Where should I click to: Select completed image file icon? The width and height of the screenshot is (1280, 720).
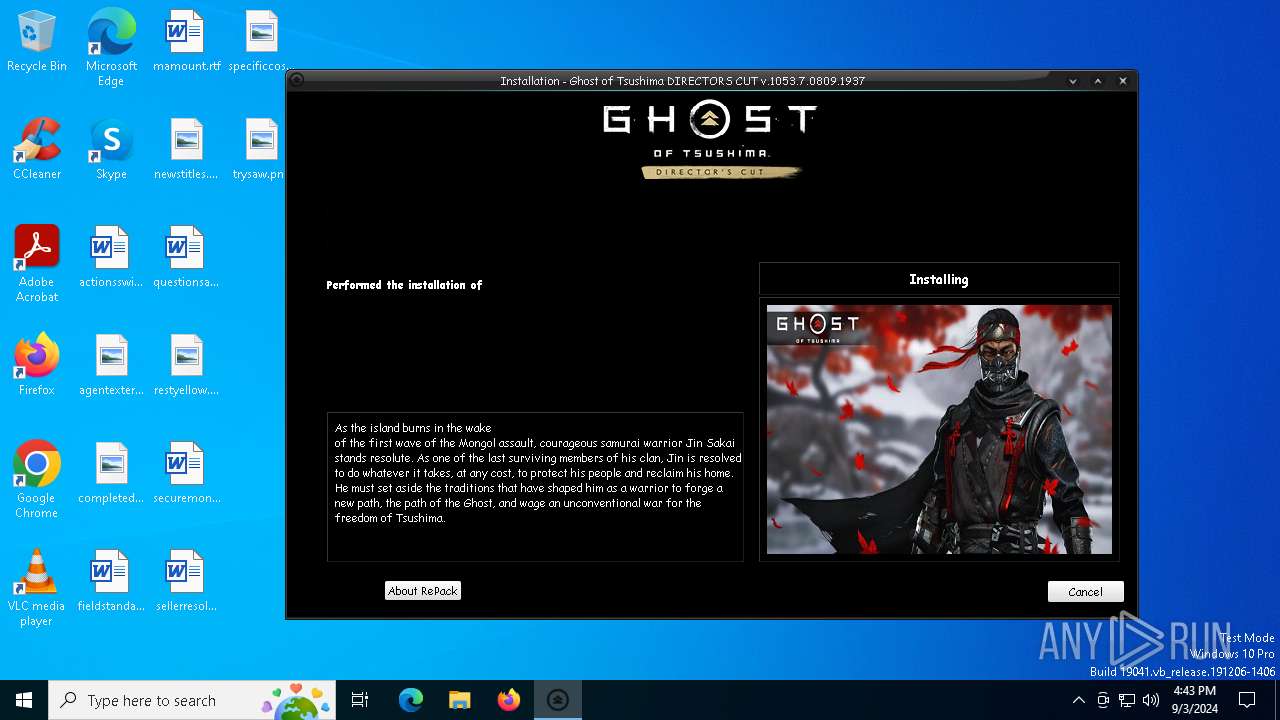click(111, 473)
